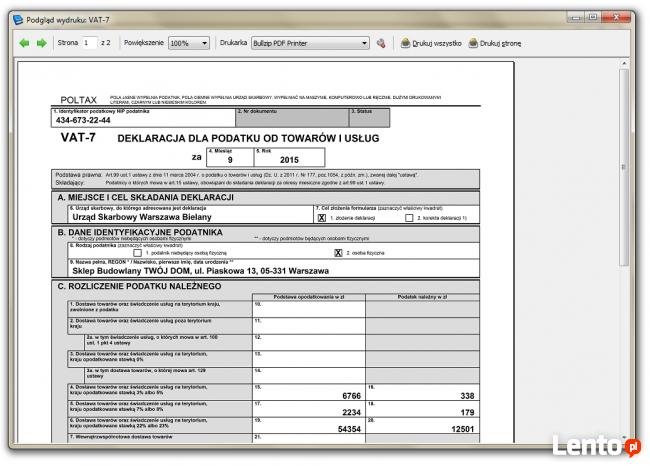Click Drukuj stronę button label
This screenshot has width=650, height=466.
501,43
